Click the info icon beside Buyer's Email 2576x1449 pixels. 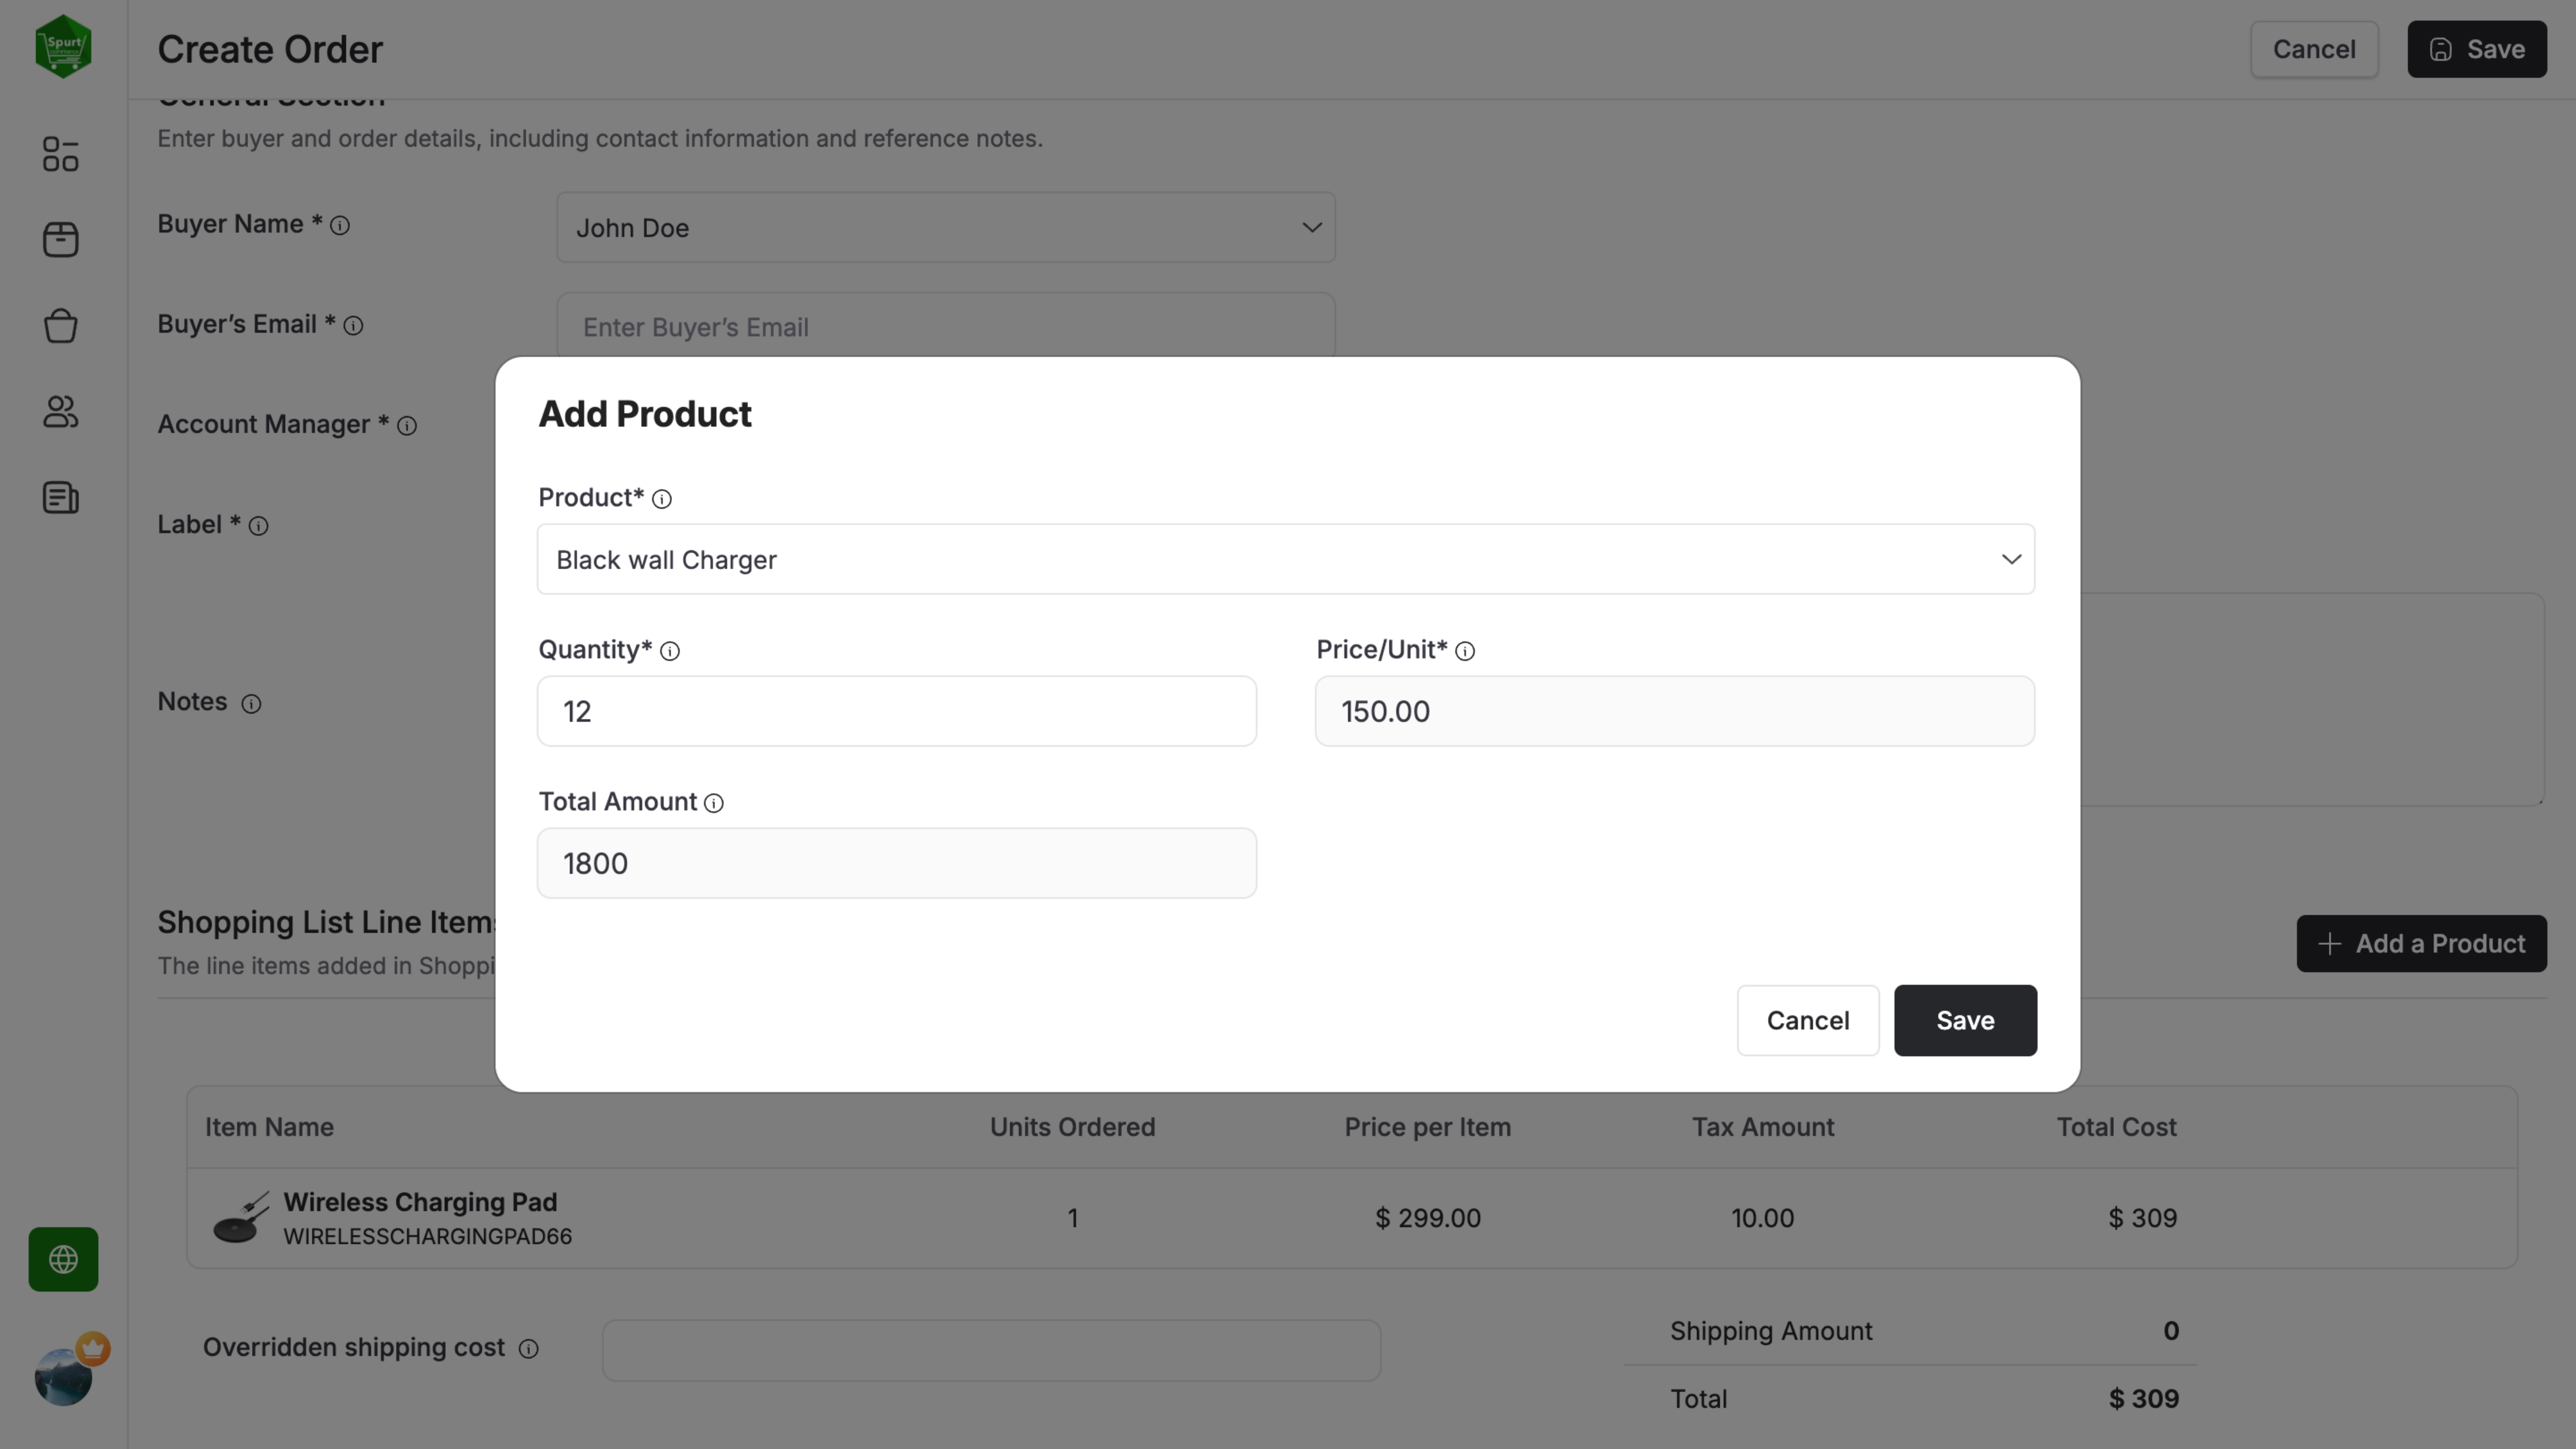354,326
